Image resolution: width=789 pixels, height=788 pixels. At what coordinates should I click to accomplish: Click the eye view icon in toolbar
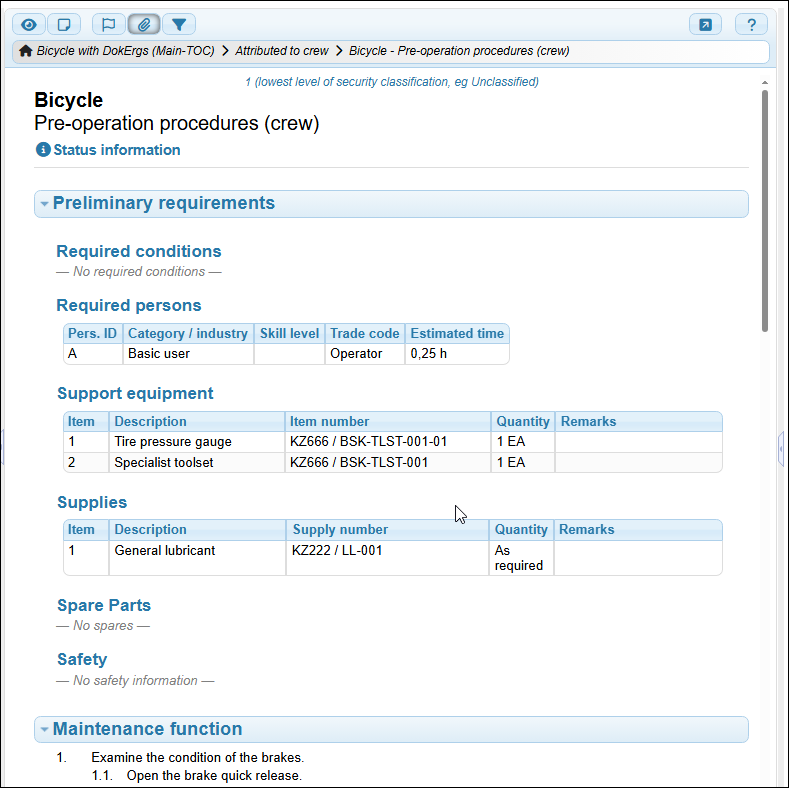[x=29, y=25]
